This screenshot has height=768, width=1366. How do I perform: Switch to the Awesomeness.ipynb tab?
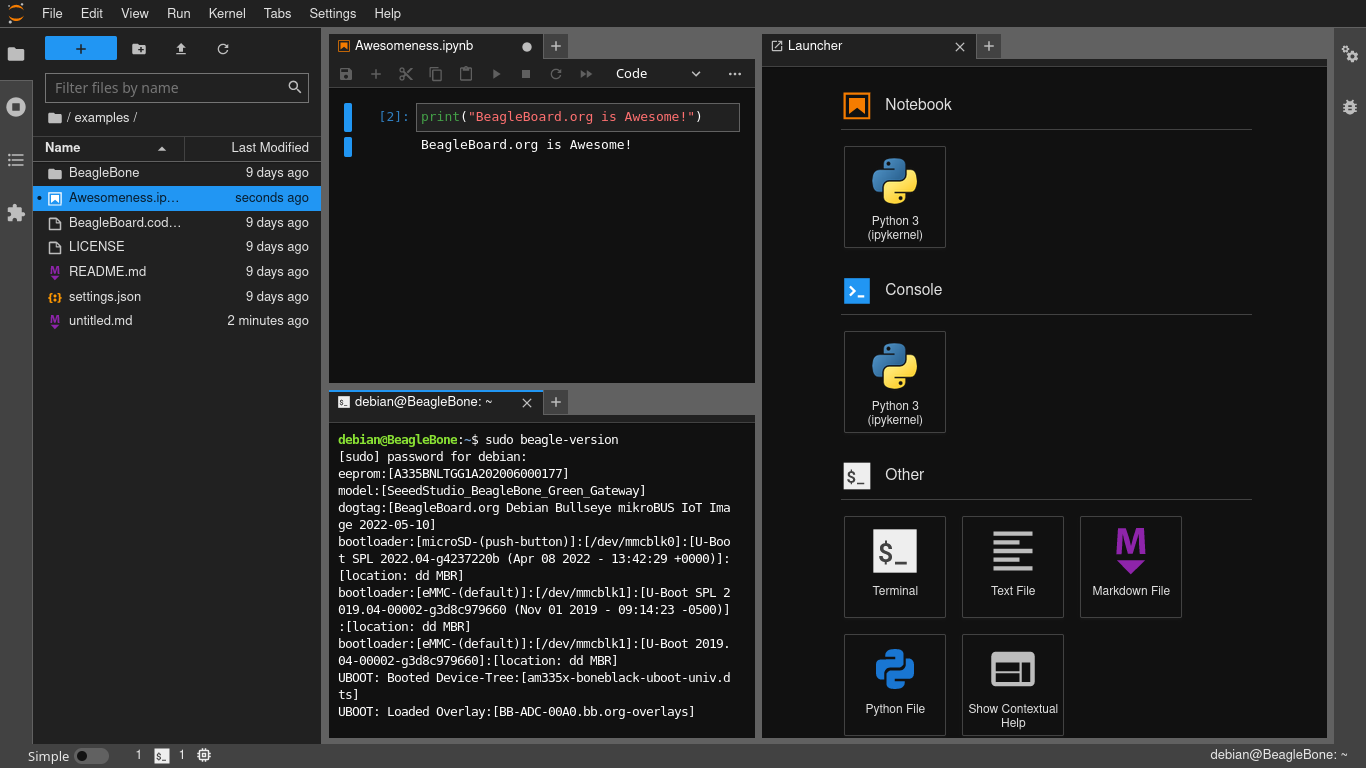(x=436, y=46)
